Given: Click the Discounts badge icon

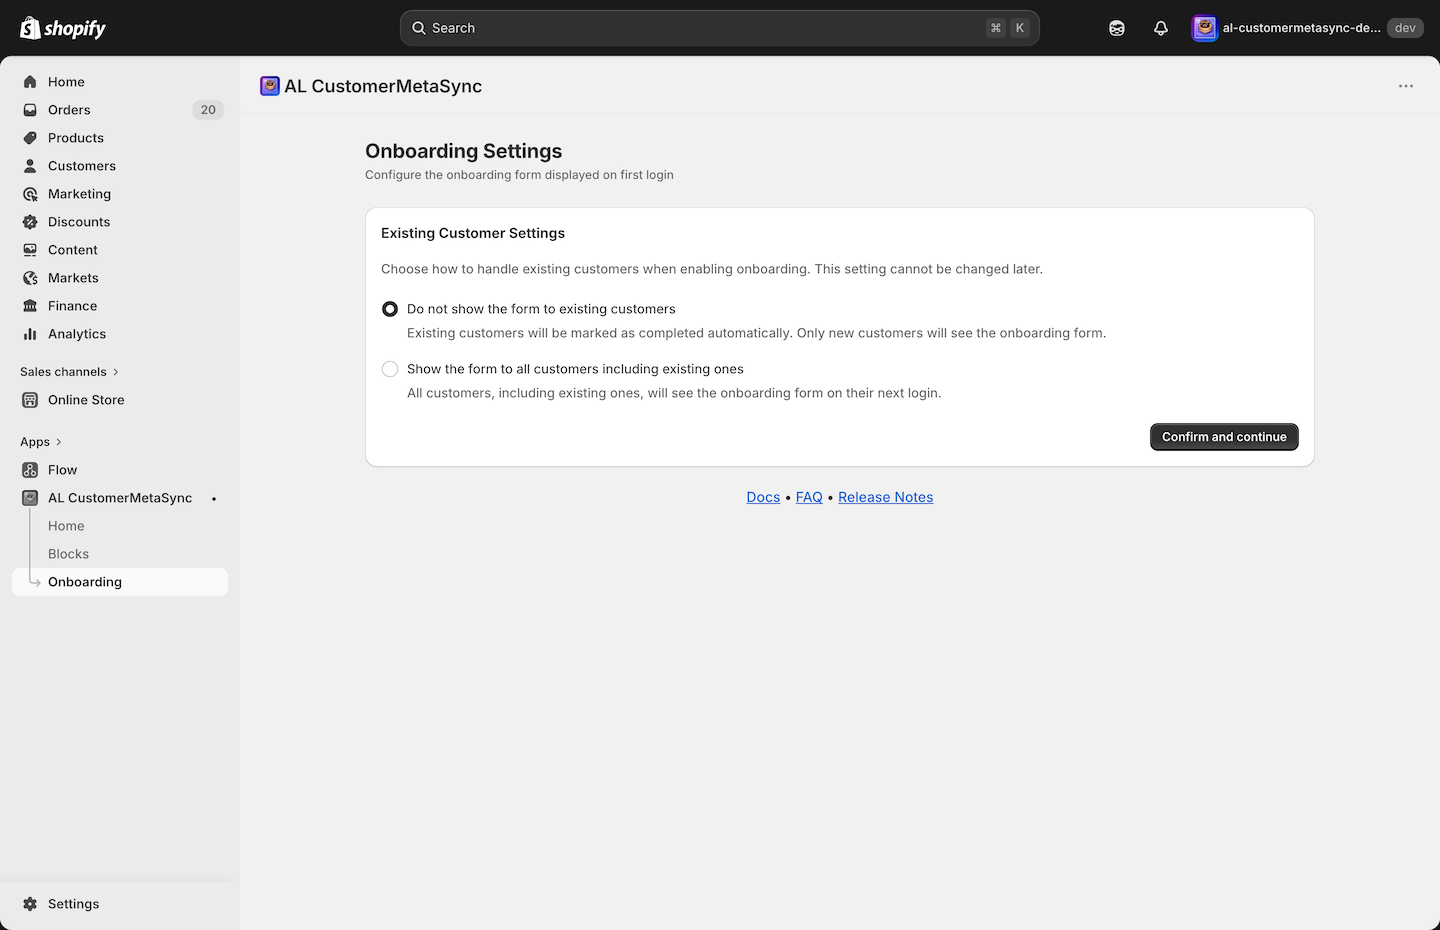Looking at the screenshot, I should pos(30,222).
